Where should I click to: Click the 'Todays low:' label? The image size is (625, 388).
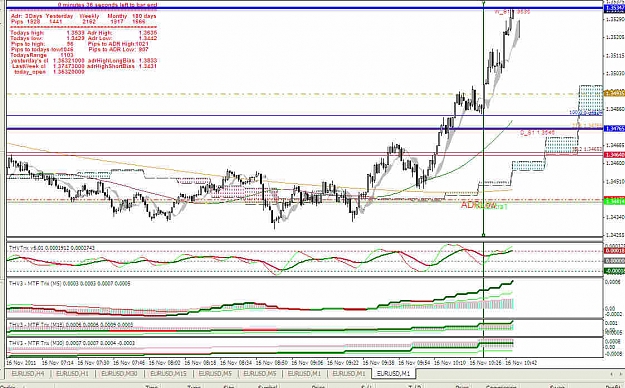click(x=26, y=38)
